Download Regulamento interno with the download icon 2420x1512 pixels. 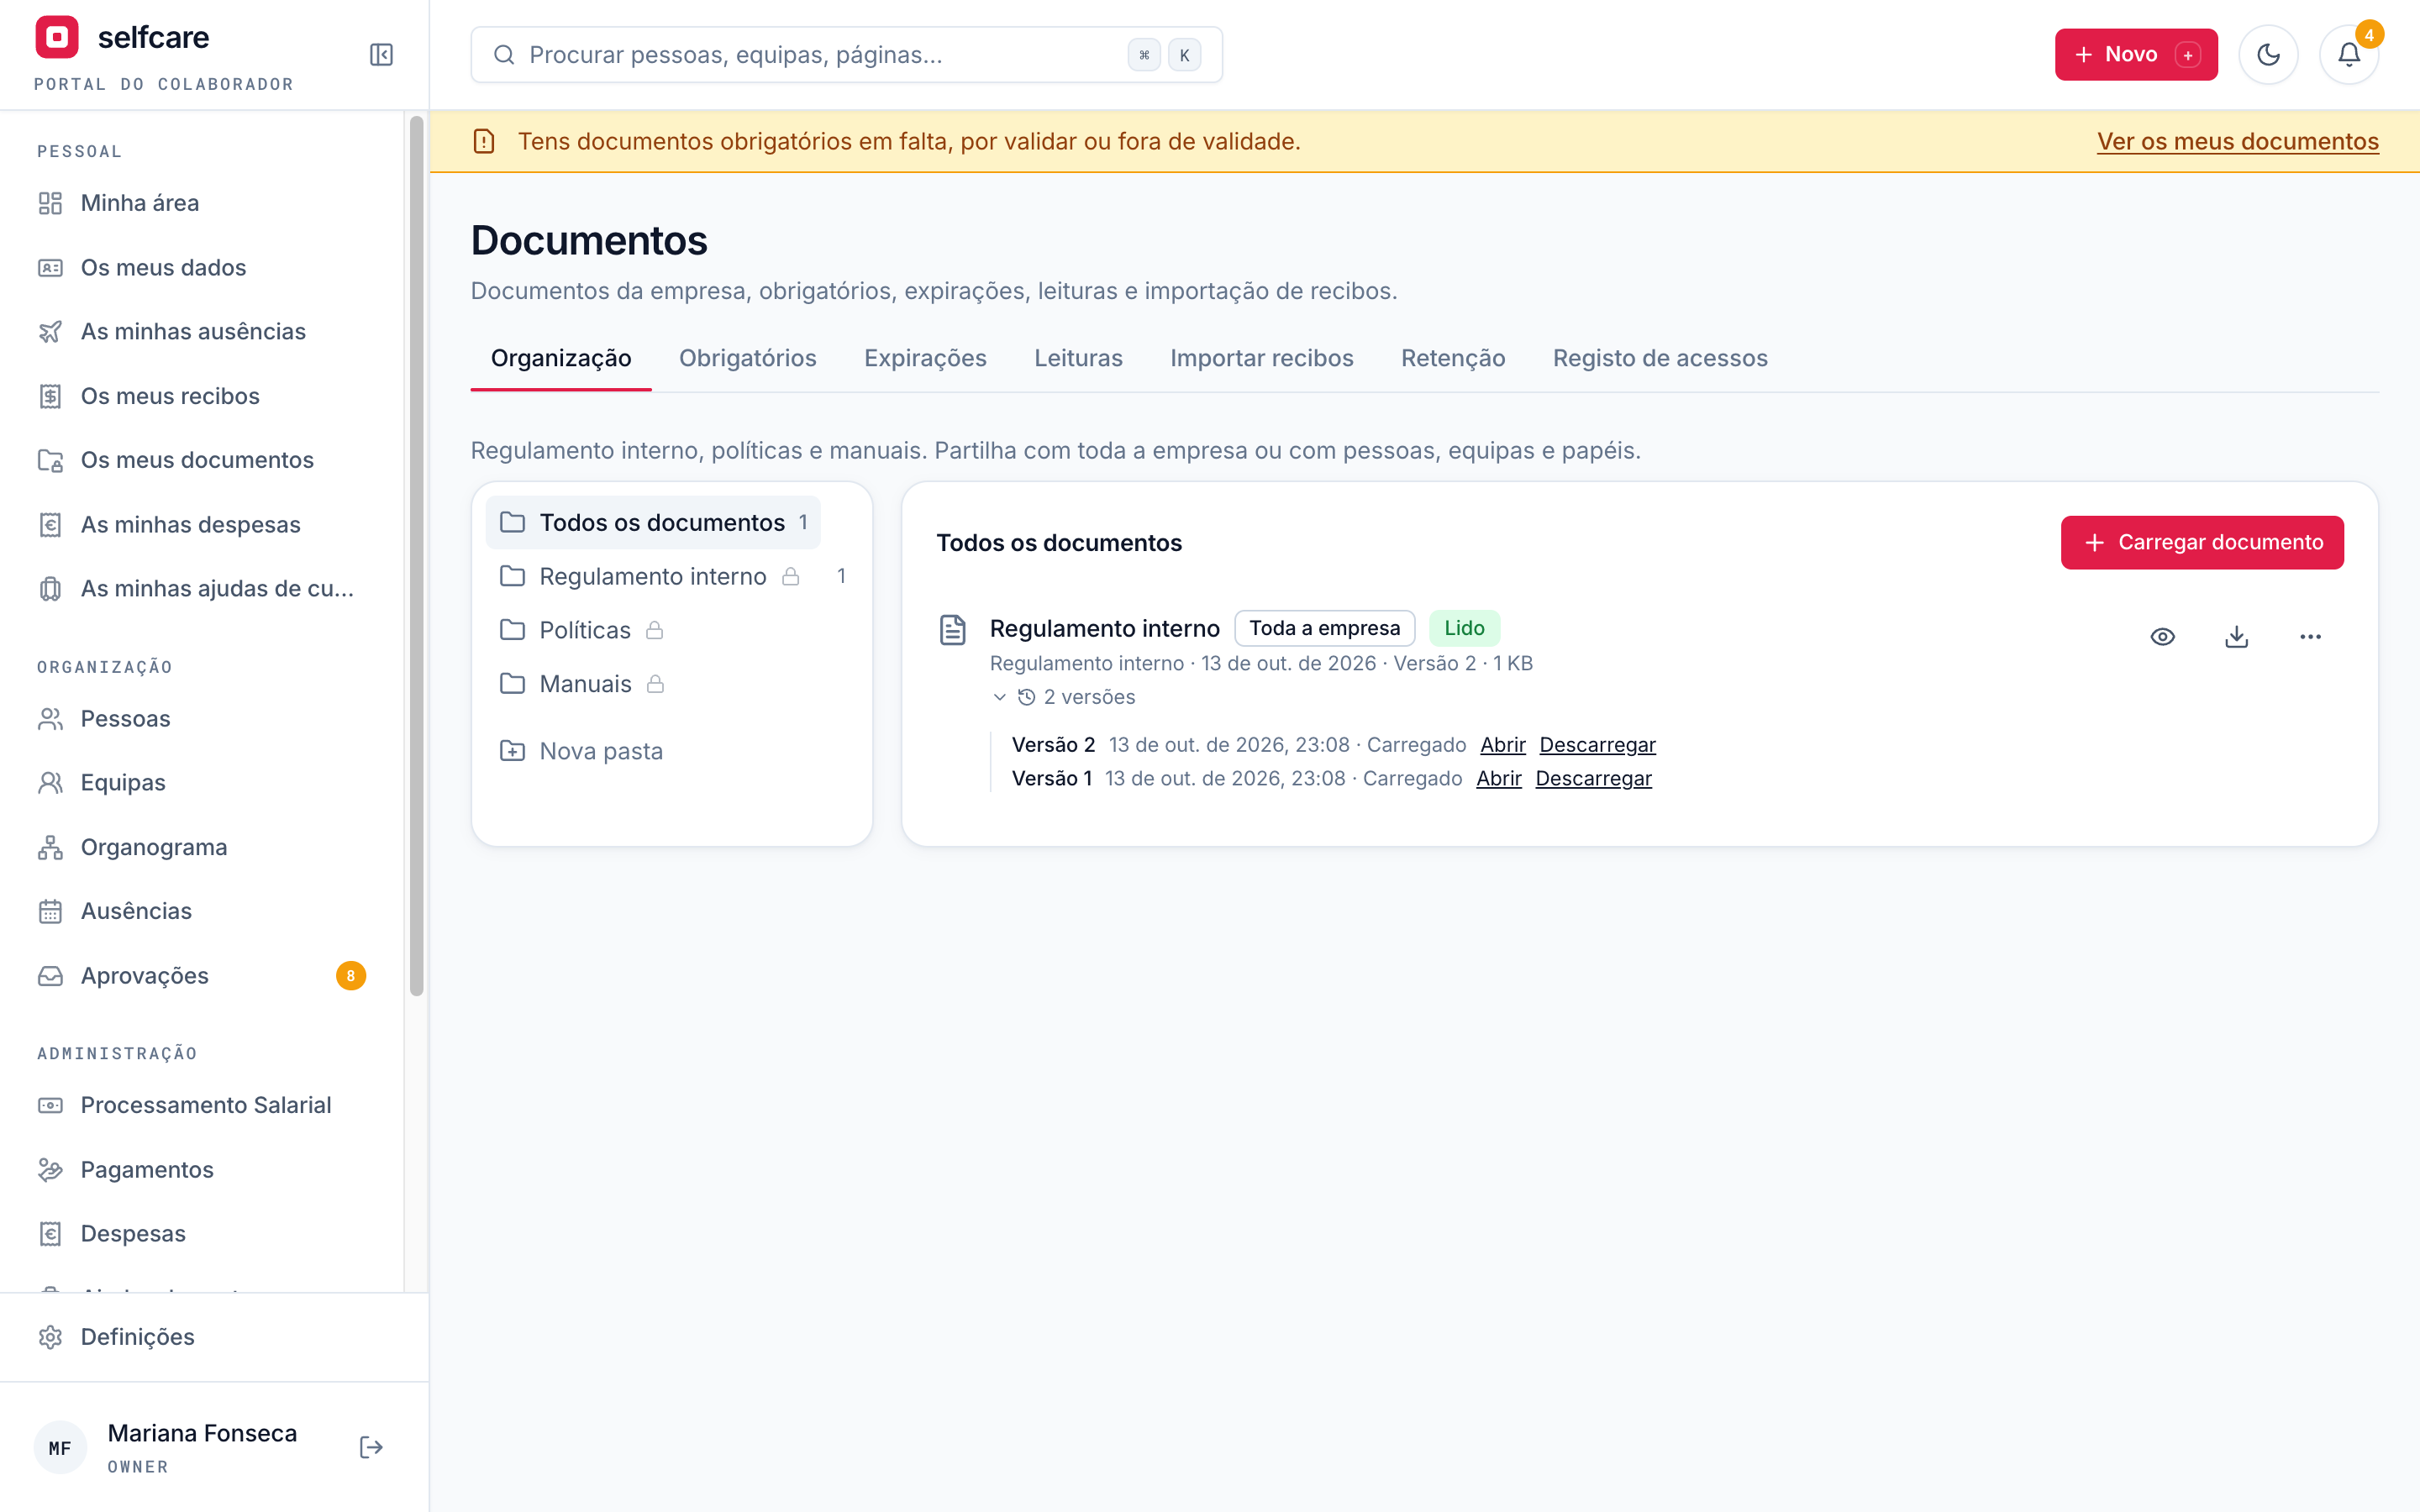(x=2236, y=637)
